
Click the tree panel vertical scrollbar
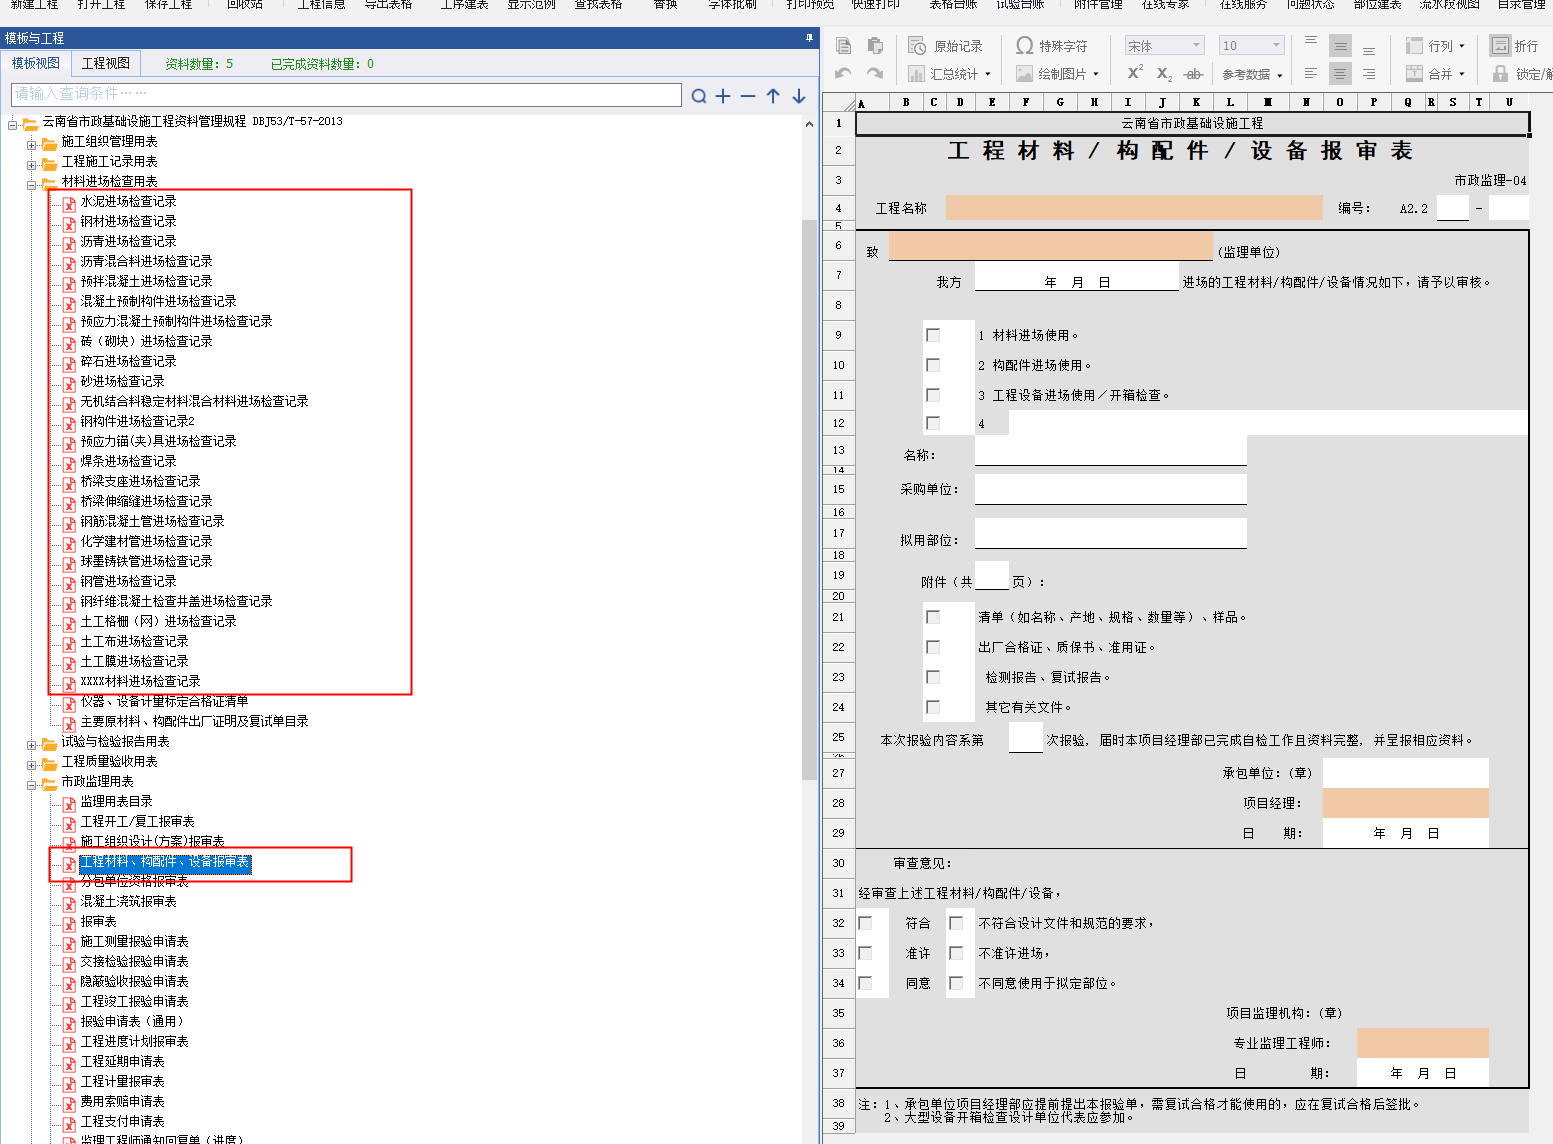pos(810,500)
